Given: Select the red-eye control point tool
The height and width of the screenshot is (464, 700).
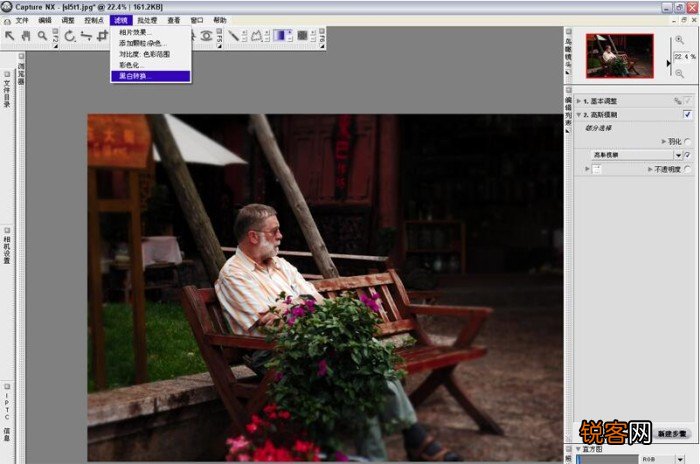Looking at the screenshot, I should (x=206, y=36).
